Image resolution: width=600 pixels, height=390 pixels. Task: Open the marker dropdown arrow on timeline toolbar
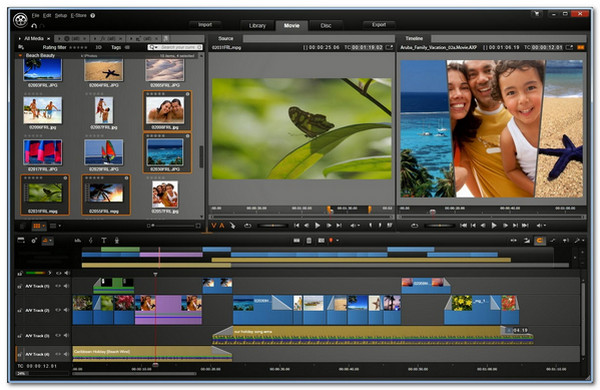[337, 240]
